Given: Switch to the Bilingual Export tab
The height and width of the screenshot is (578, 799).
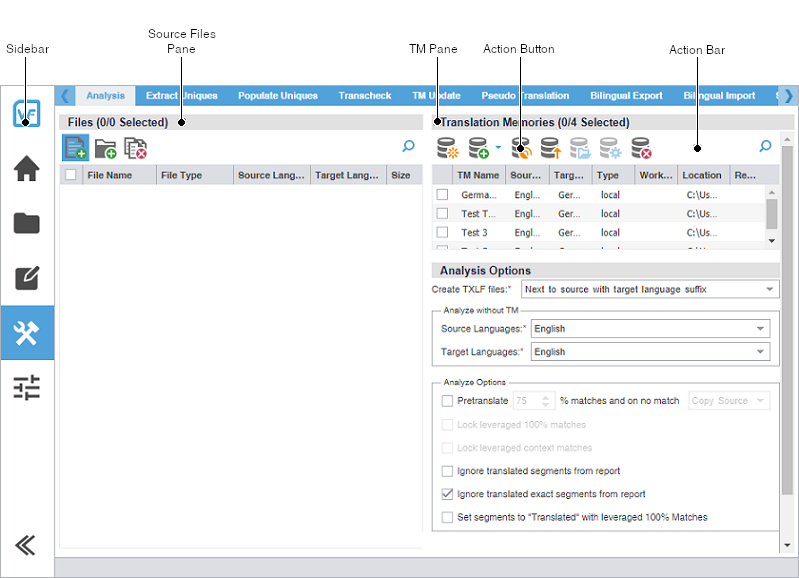Looking at the screenshot, I should [x=626, y=96].
